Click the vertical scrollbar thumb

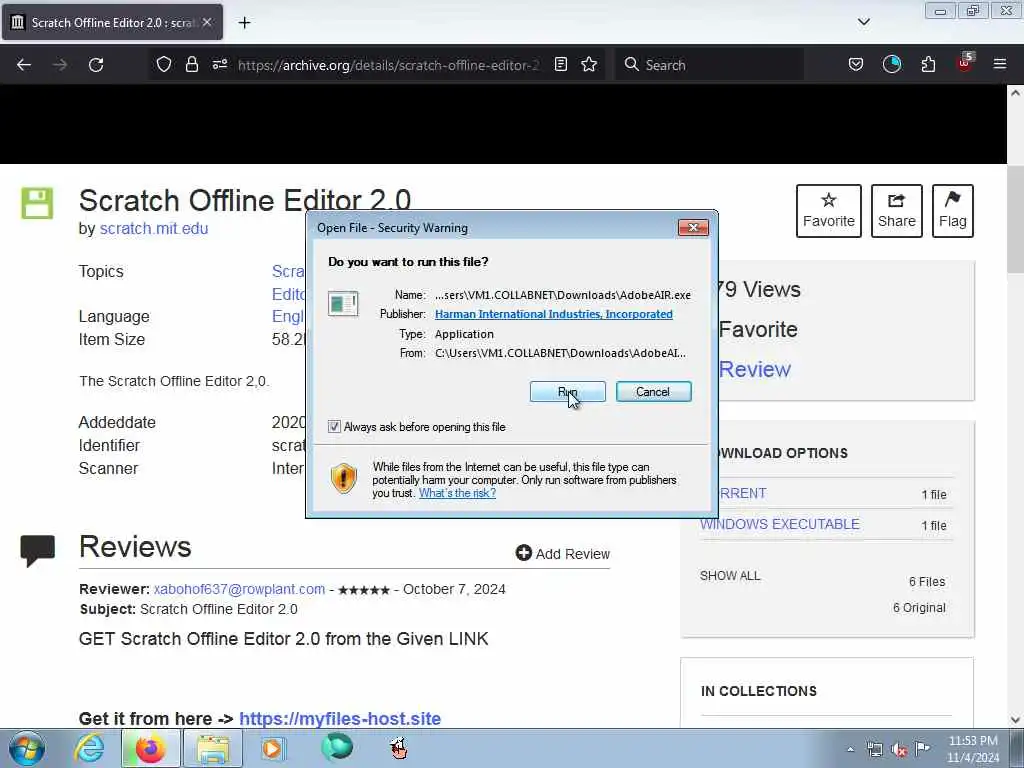tap(1015, 219)
